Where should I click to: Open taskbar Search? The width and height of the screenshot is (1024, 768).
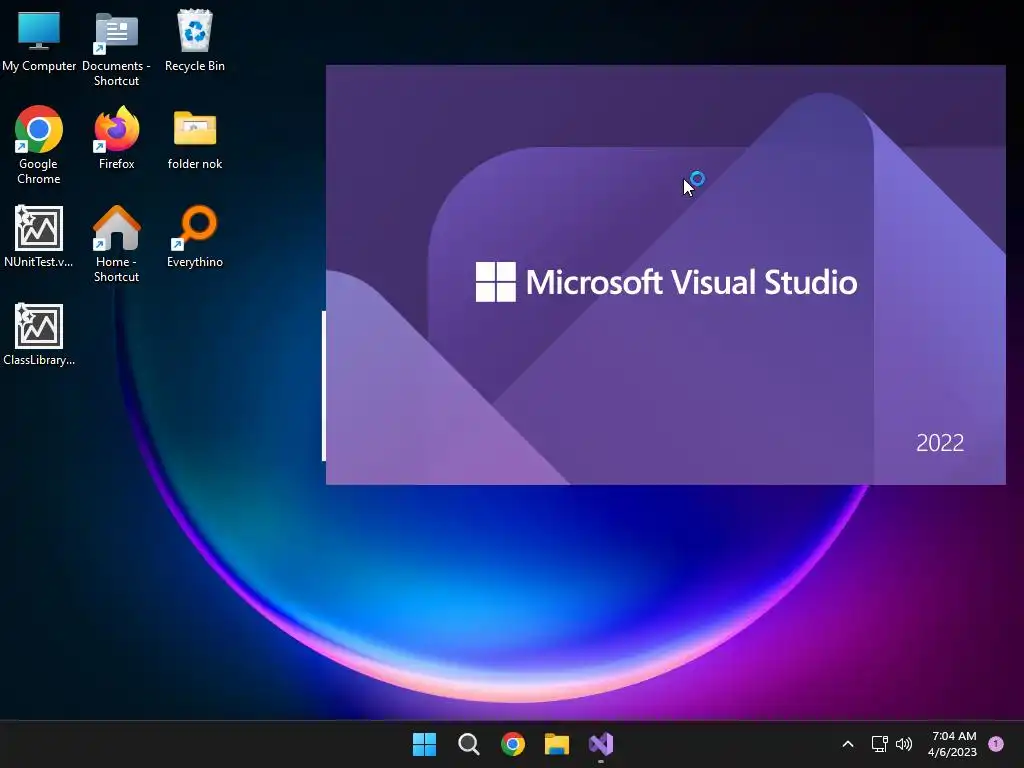[x=468, y=744]
